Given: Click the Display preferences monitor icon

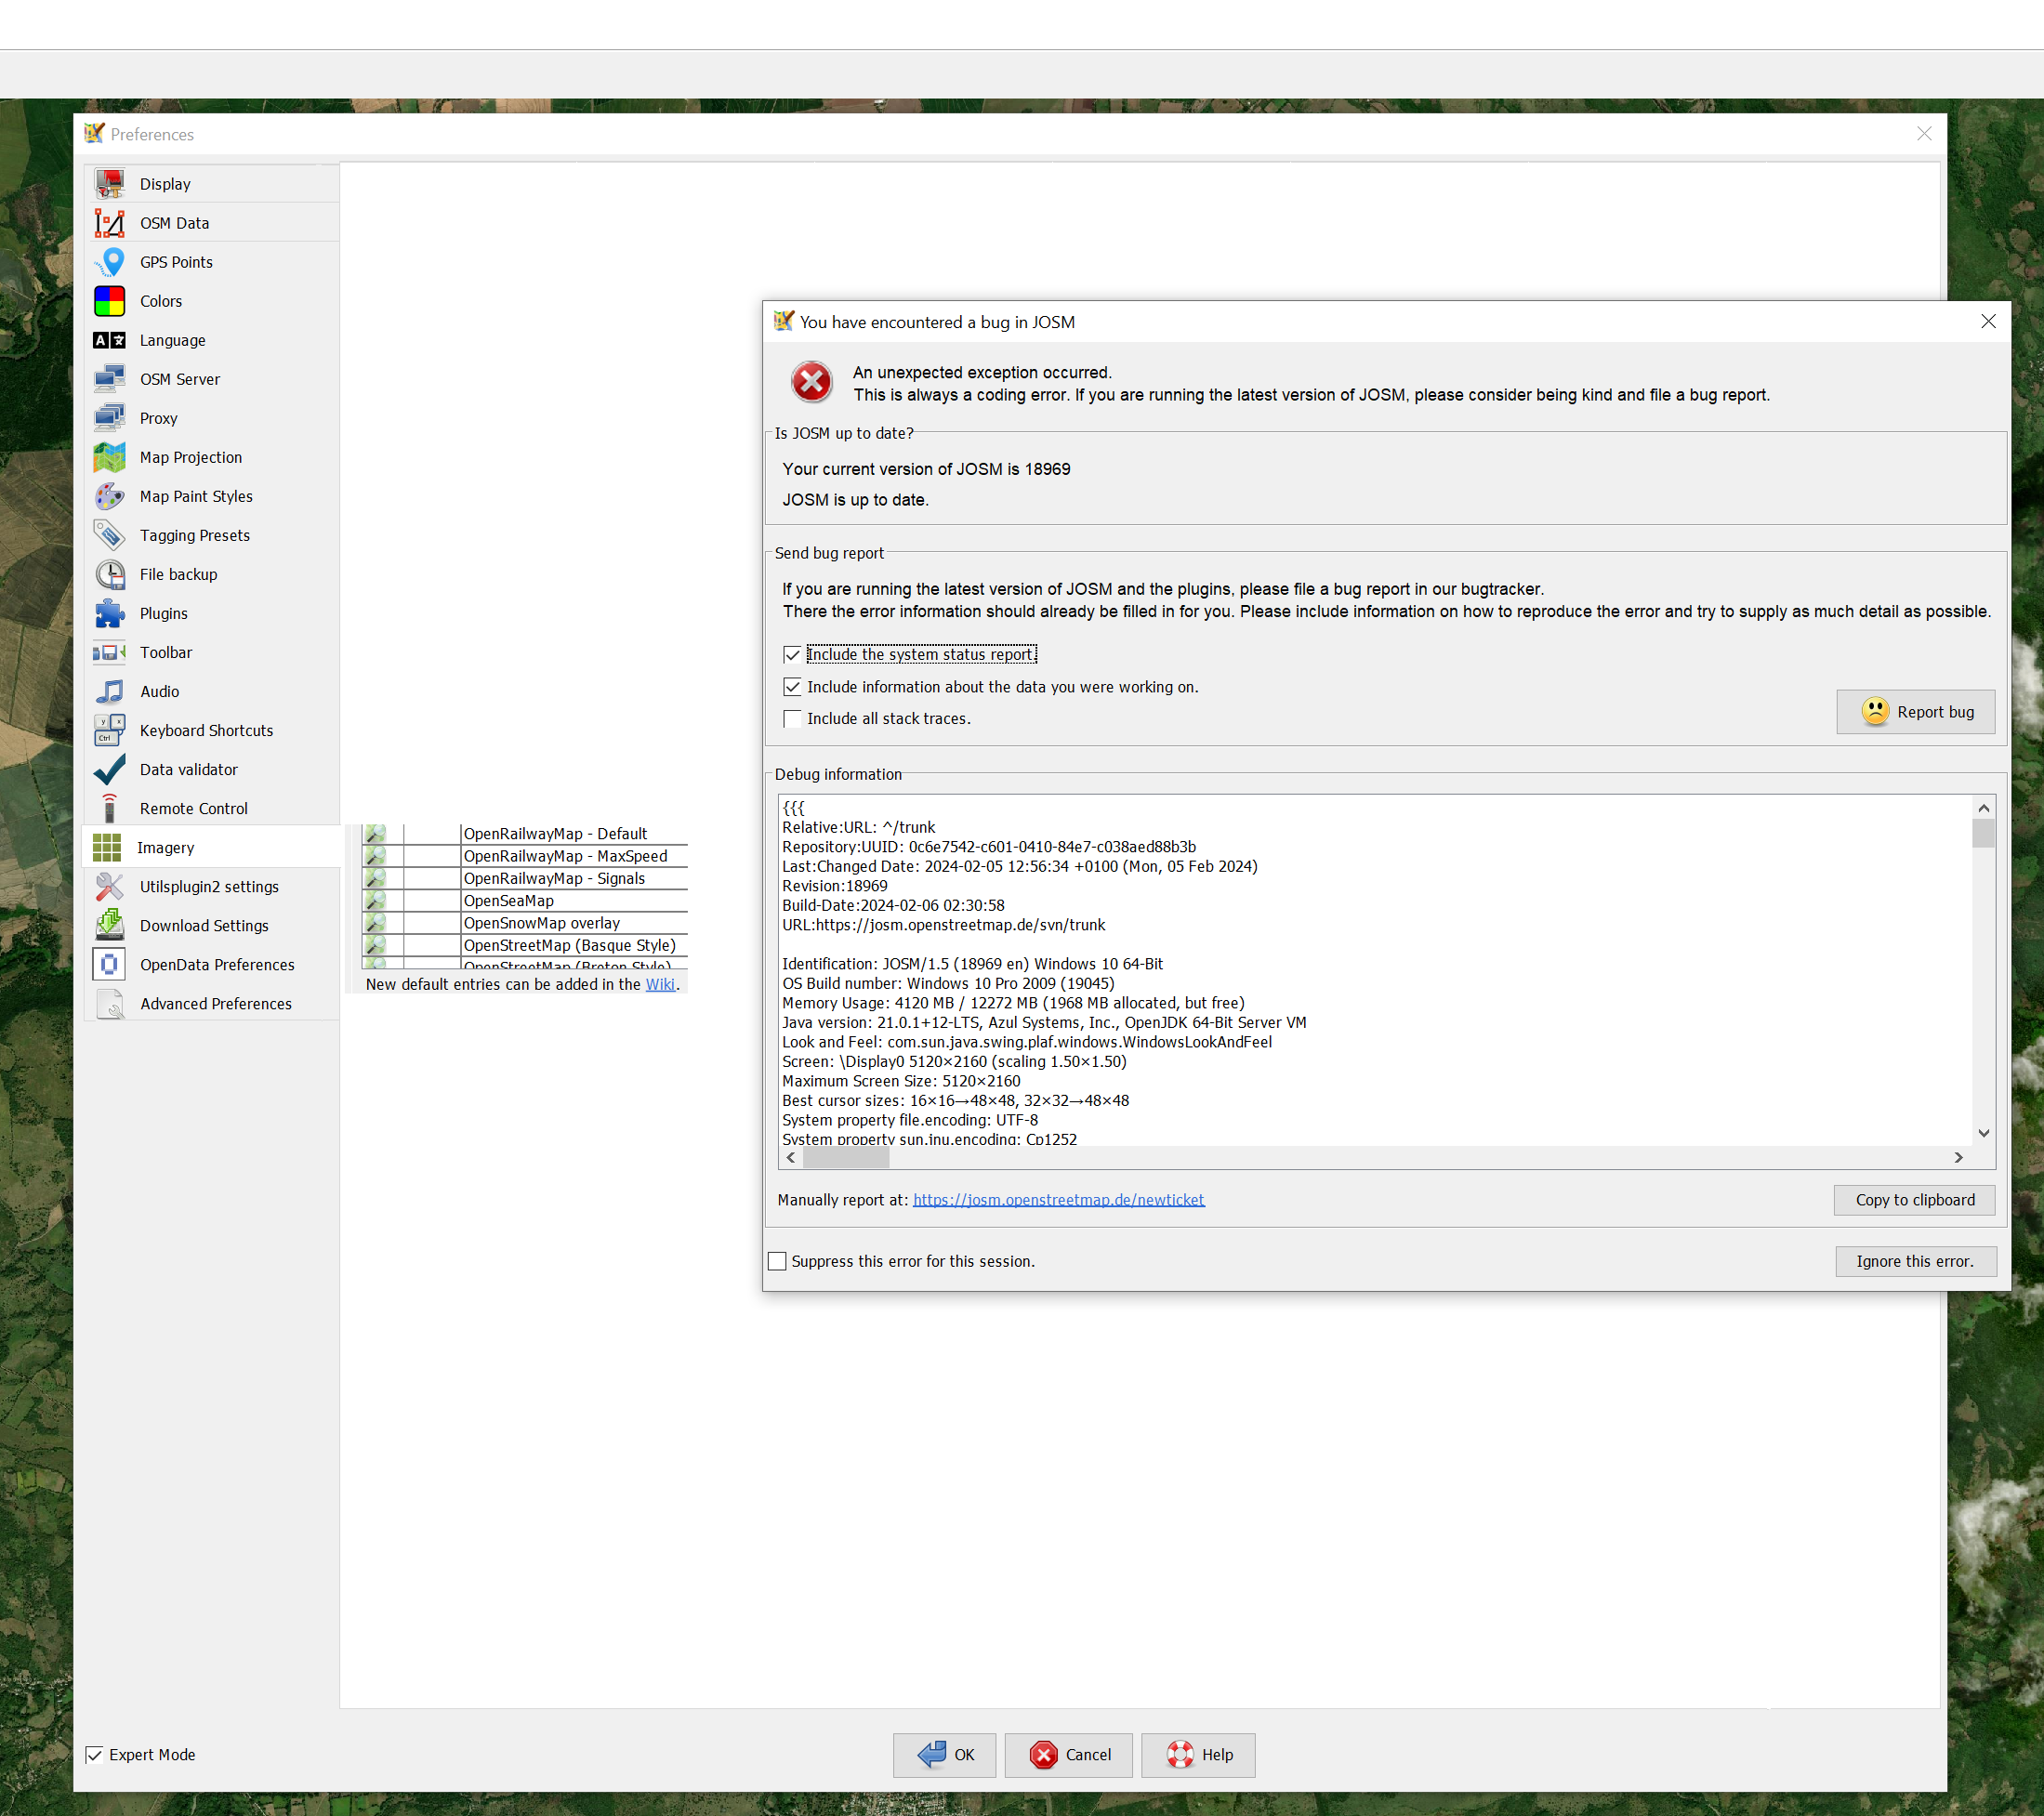Looking at the screenshot, I should pyautogui.click(x=109, y=184).
